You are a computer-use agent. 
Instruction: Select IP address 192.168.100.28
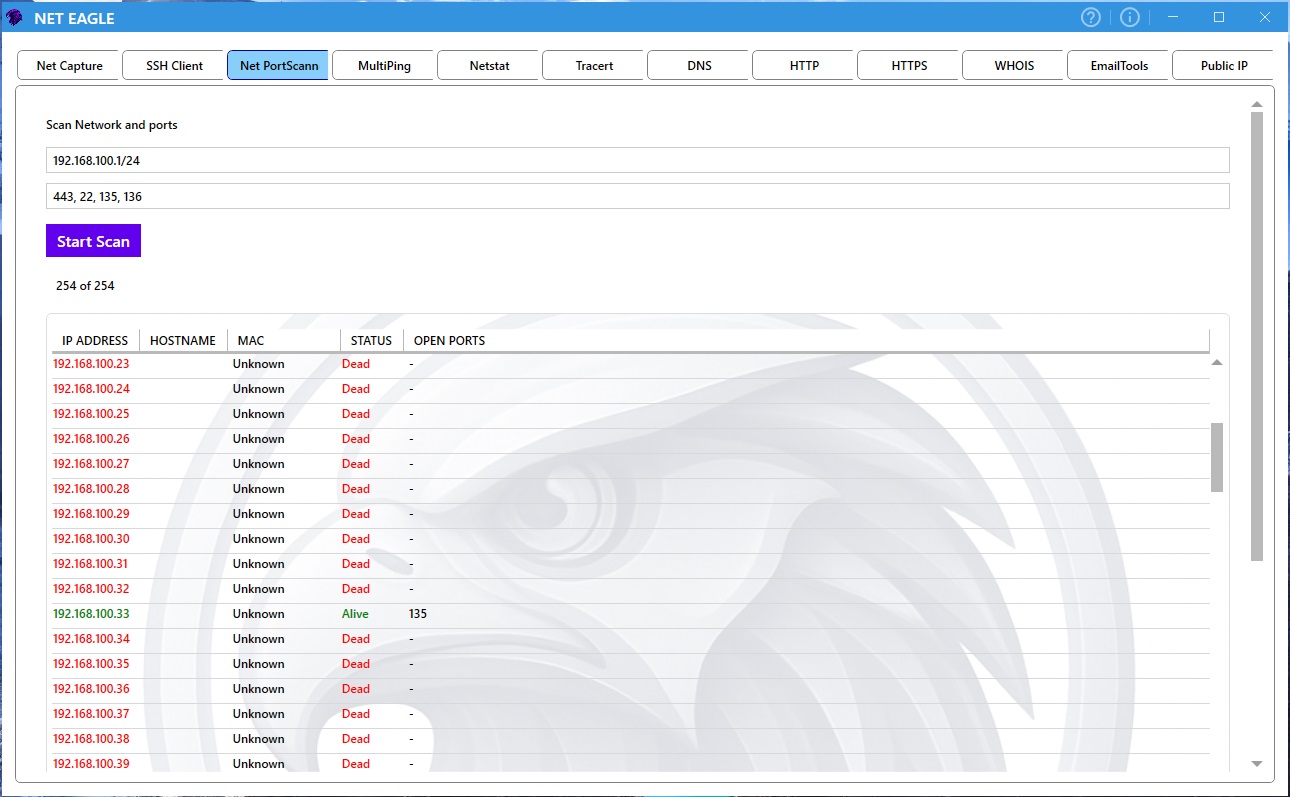click(x=91, y=489)
